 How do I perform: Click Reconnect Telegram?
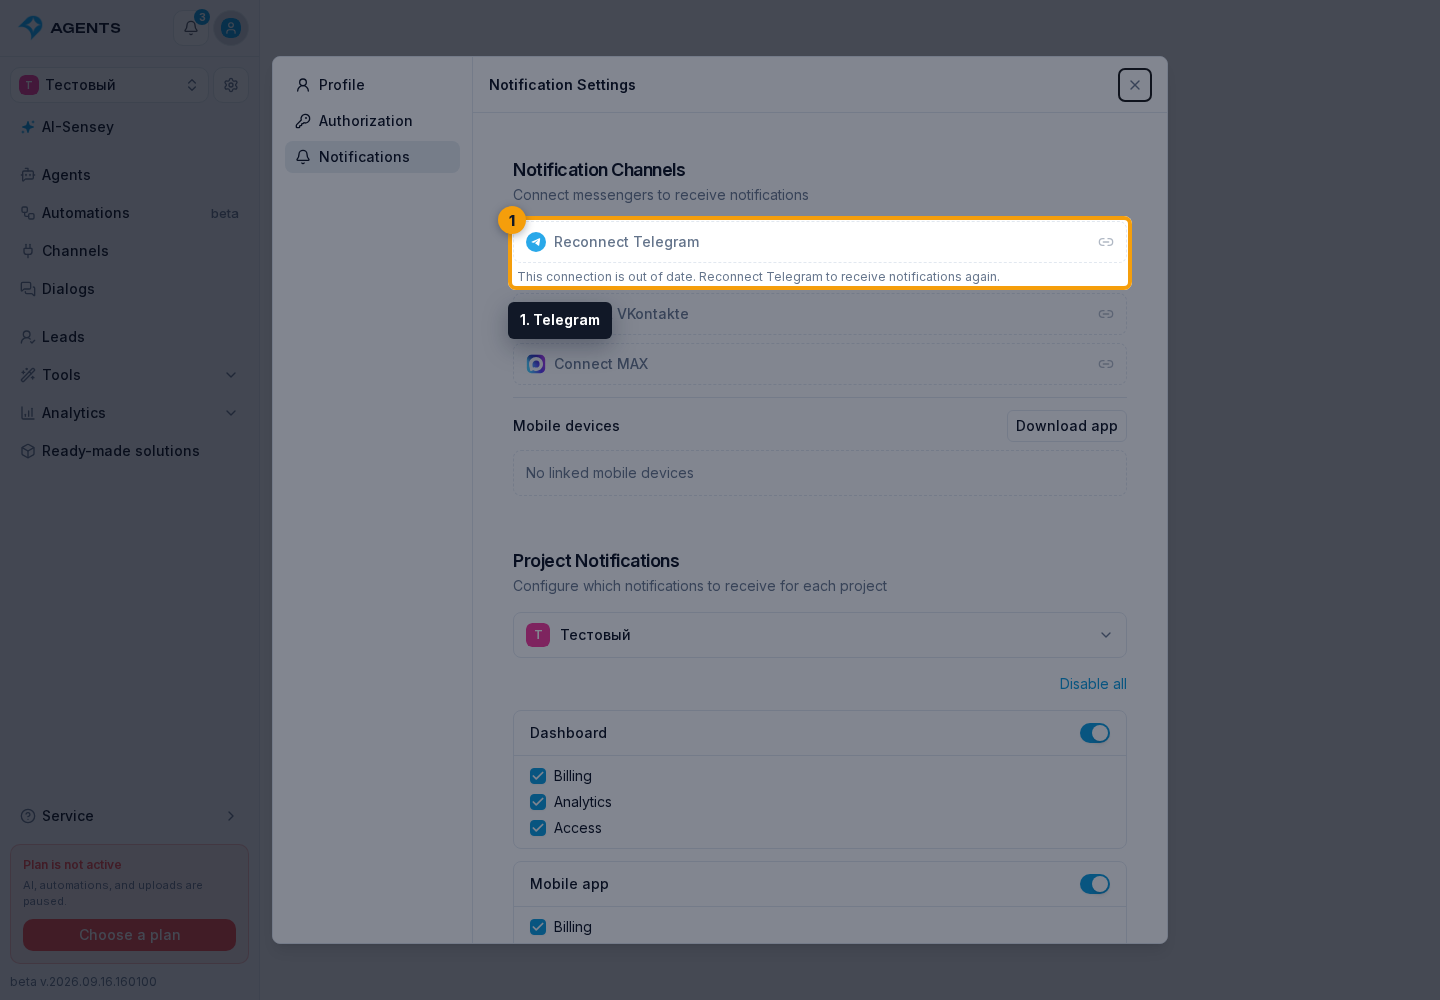820,242
